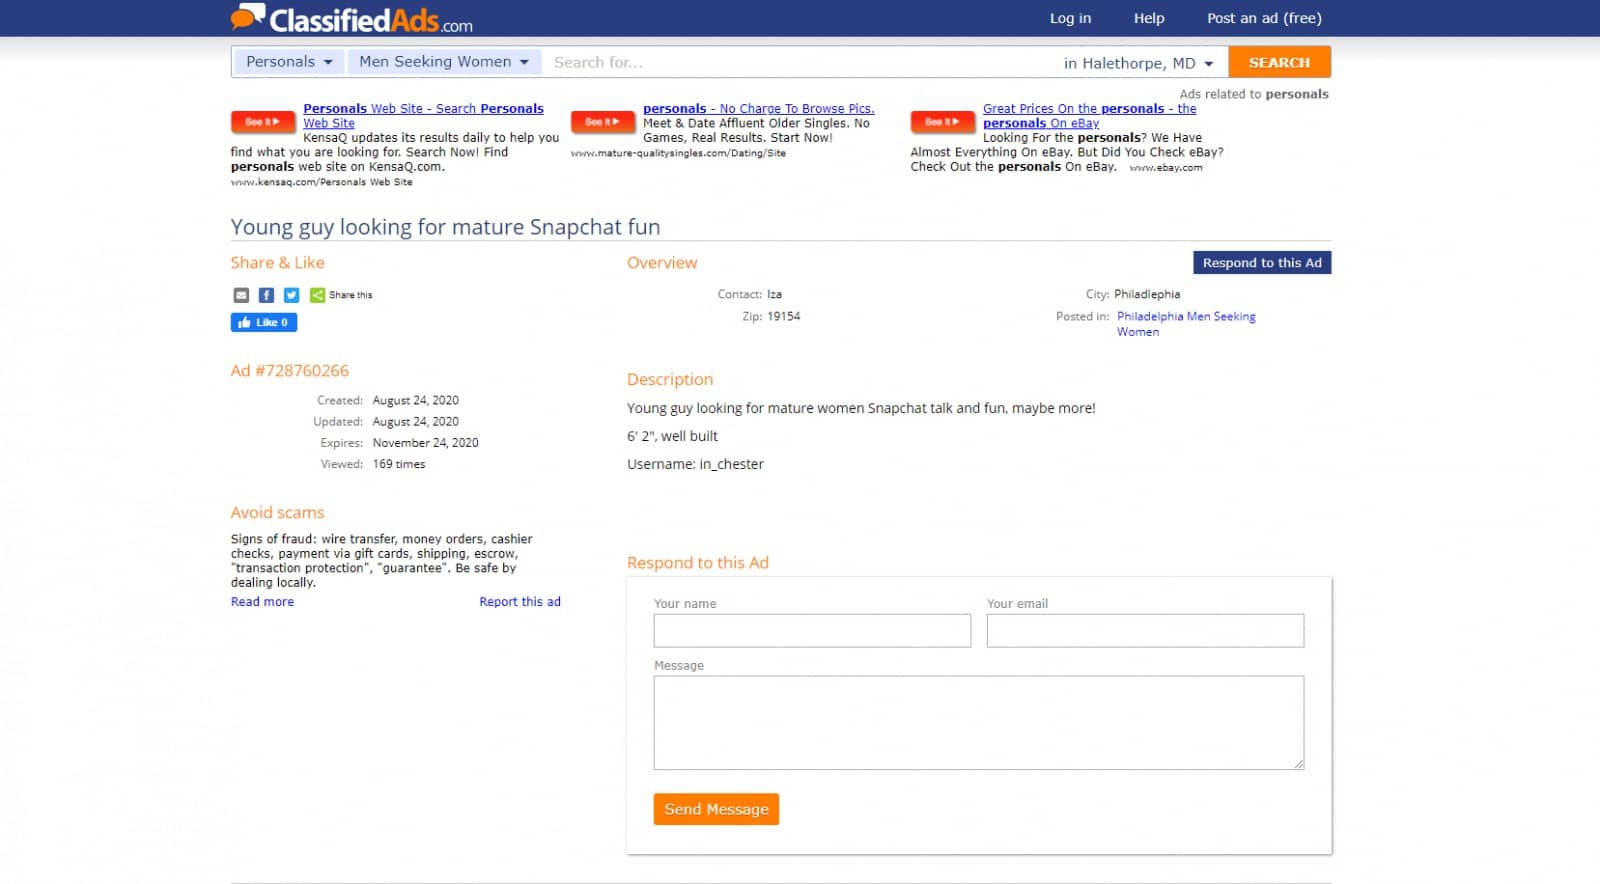Like the ad with Facebook Like button
Screen dimensions: 1600x884
click(264, 322)
